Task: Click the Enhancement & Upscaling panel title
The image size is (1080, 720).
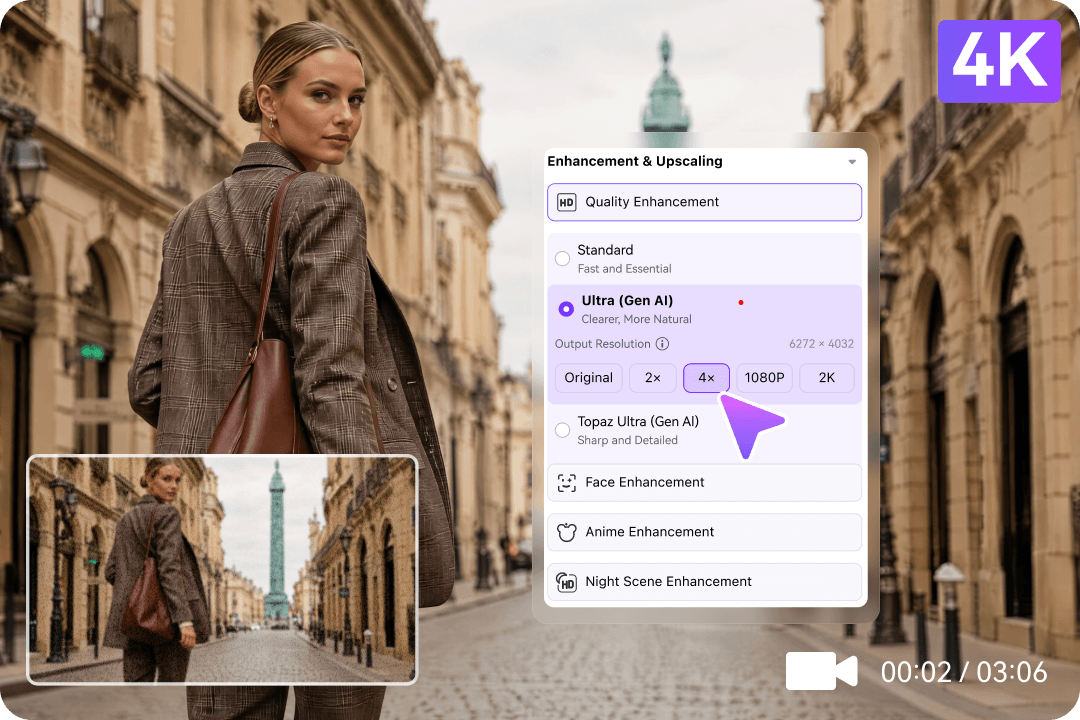Action: 634,161
